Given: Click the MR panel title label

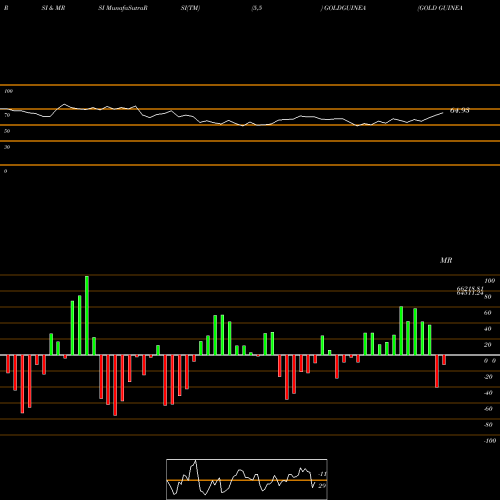Looking at the screenshot, I should click(446, 260).
